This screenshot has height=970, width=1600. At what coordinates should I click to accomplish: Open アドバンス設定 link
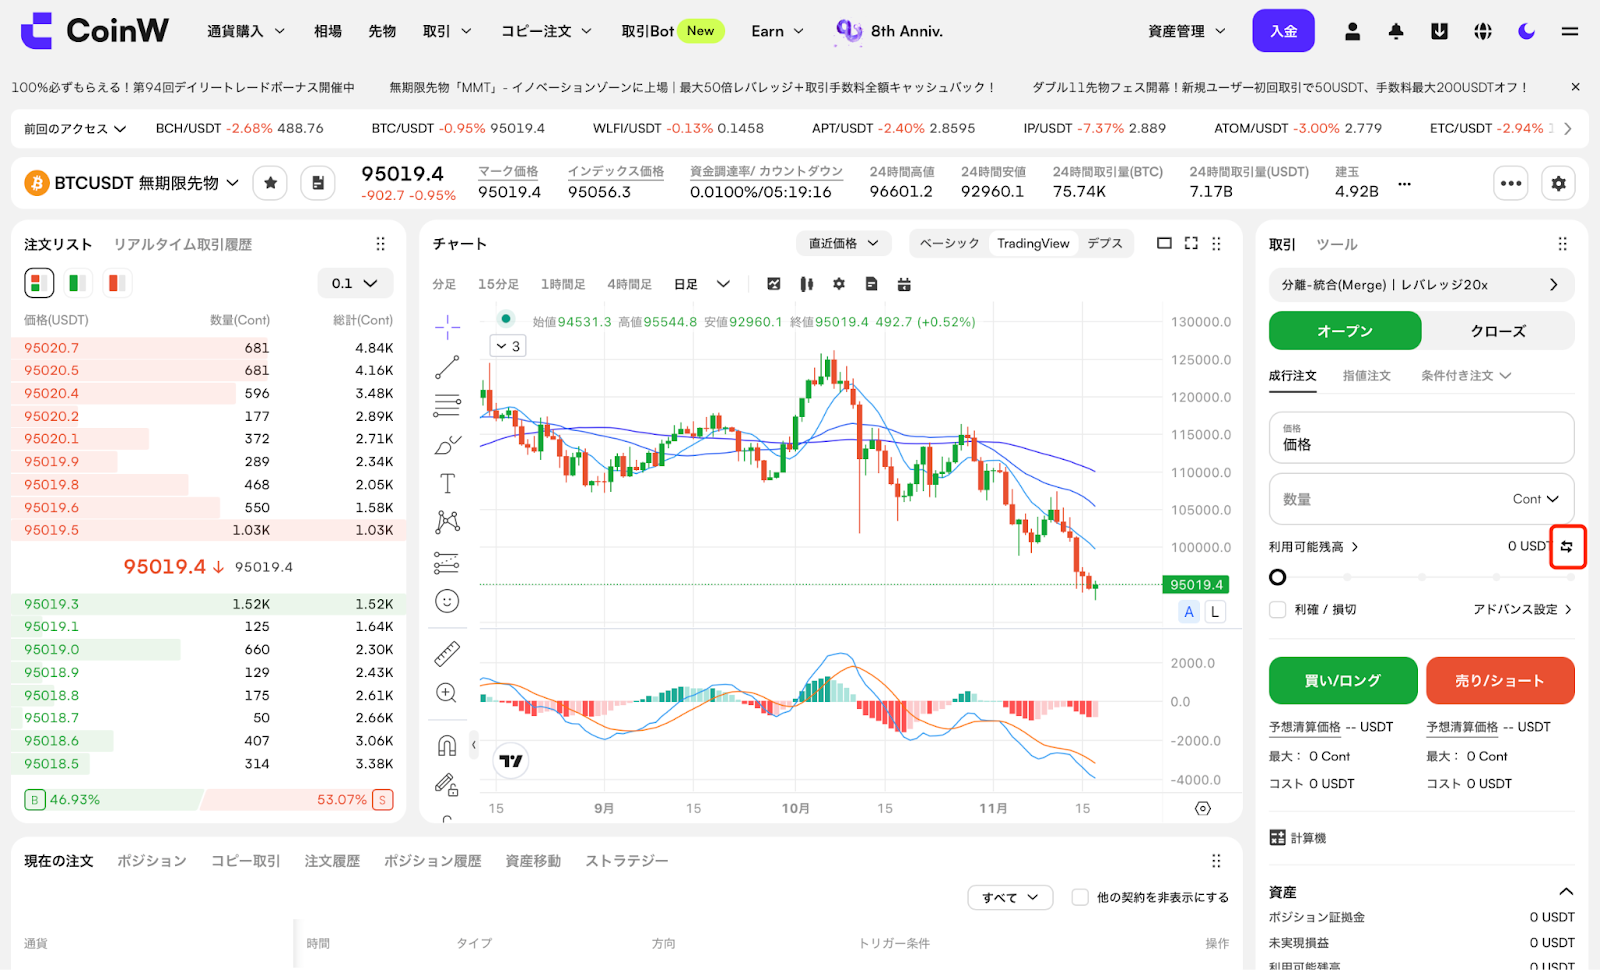point(1522,609)
